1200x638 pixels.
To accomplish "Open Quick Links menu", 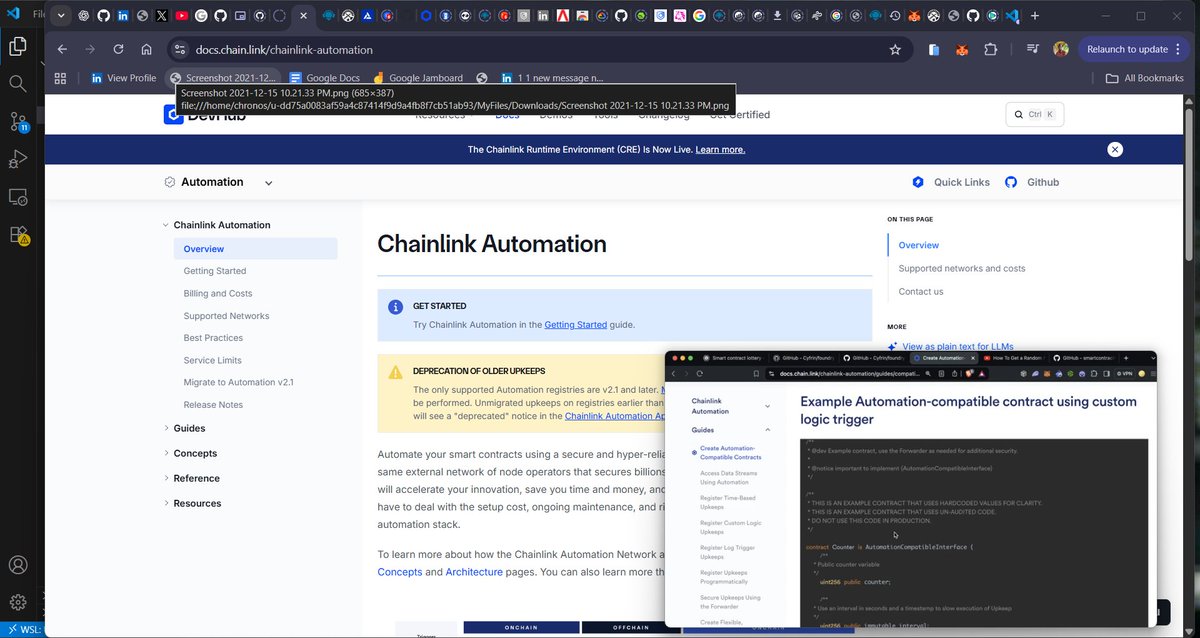I will (951, 182).
